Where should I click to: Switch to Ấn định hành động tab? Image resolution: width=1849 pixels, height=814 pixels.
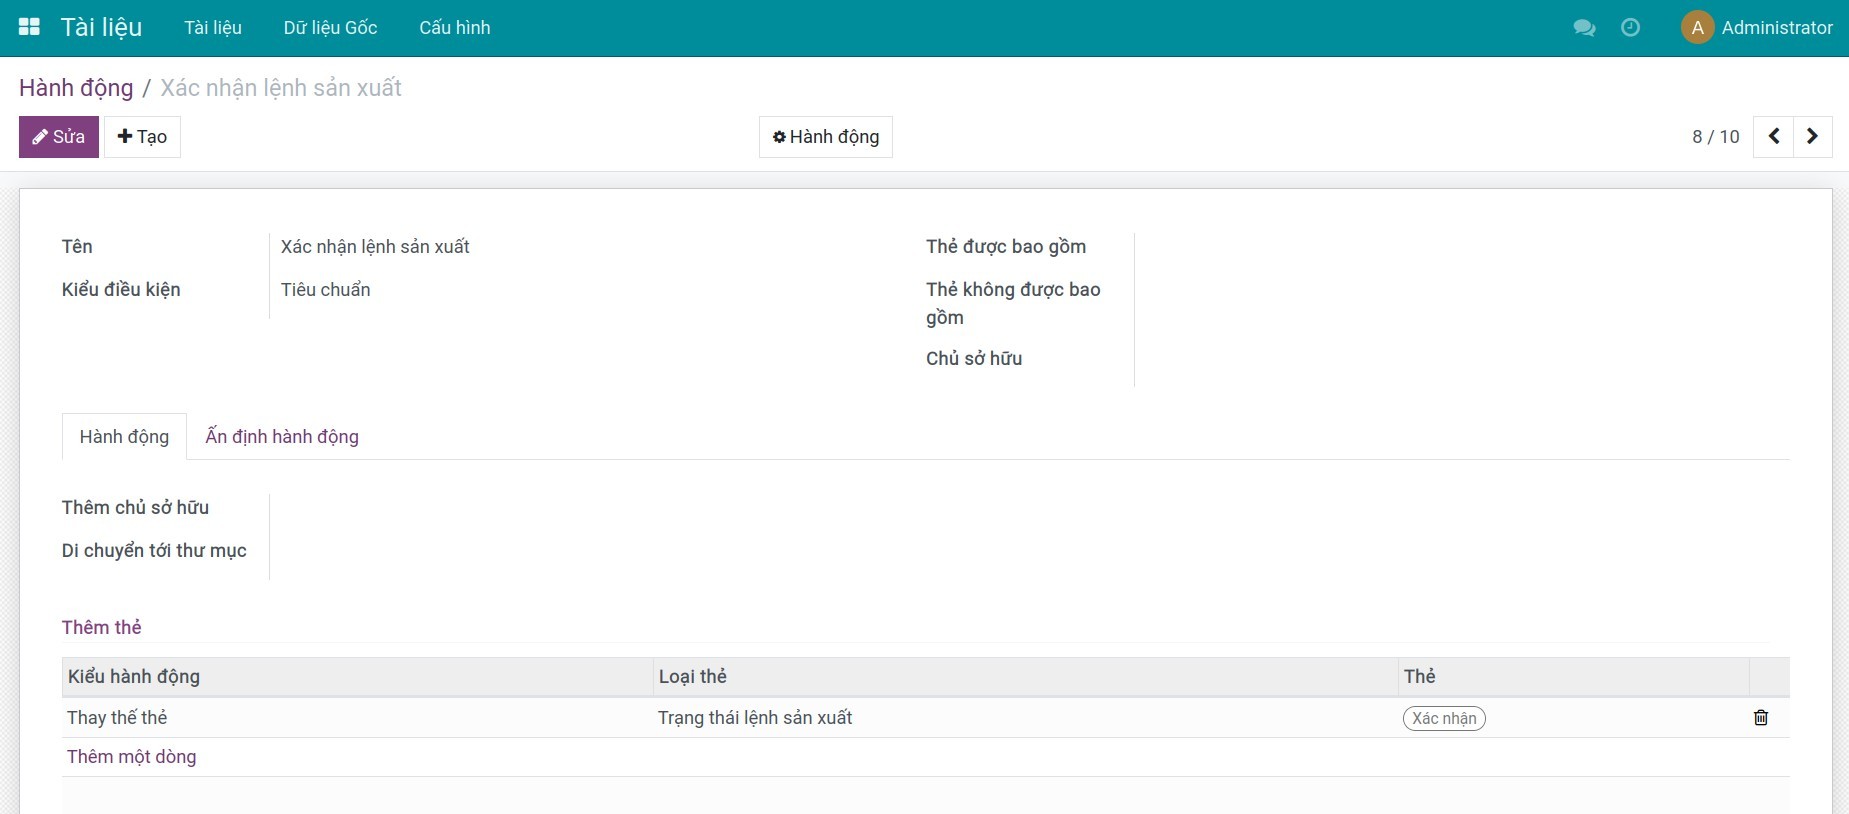pos(282,437)
